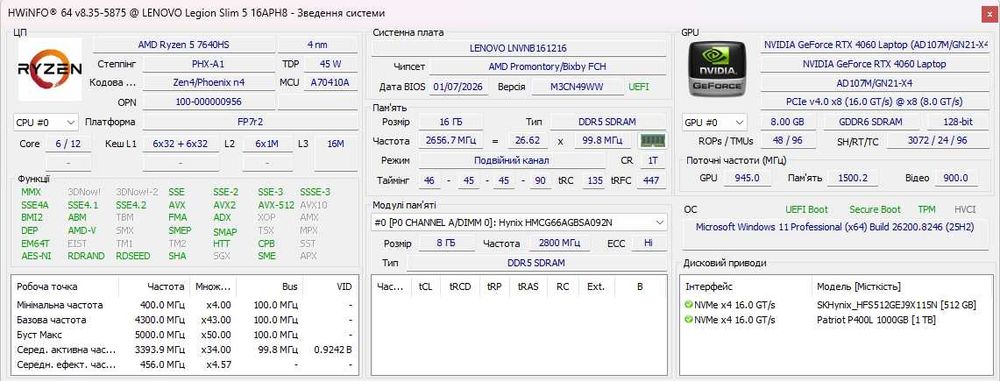The width and height of the screenshot is (1000, 381).
Task: Click the green UEFI label next to BIOS version
Action: click(x=638, y=87)
